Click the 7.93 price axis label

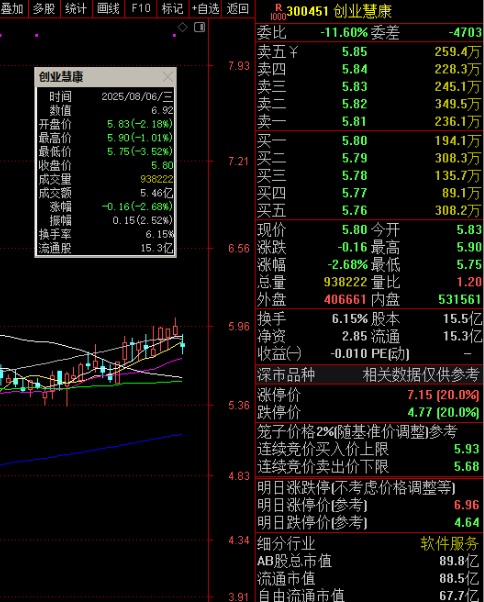(239, 66)
